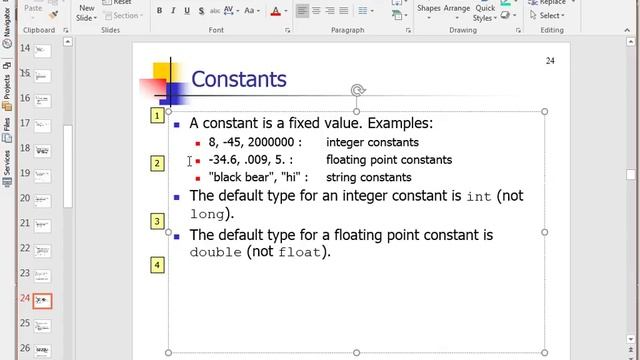Screen dimensions: 640x360
Task: Click the Add or Remove Columns icon
Action: coord(362,11)
